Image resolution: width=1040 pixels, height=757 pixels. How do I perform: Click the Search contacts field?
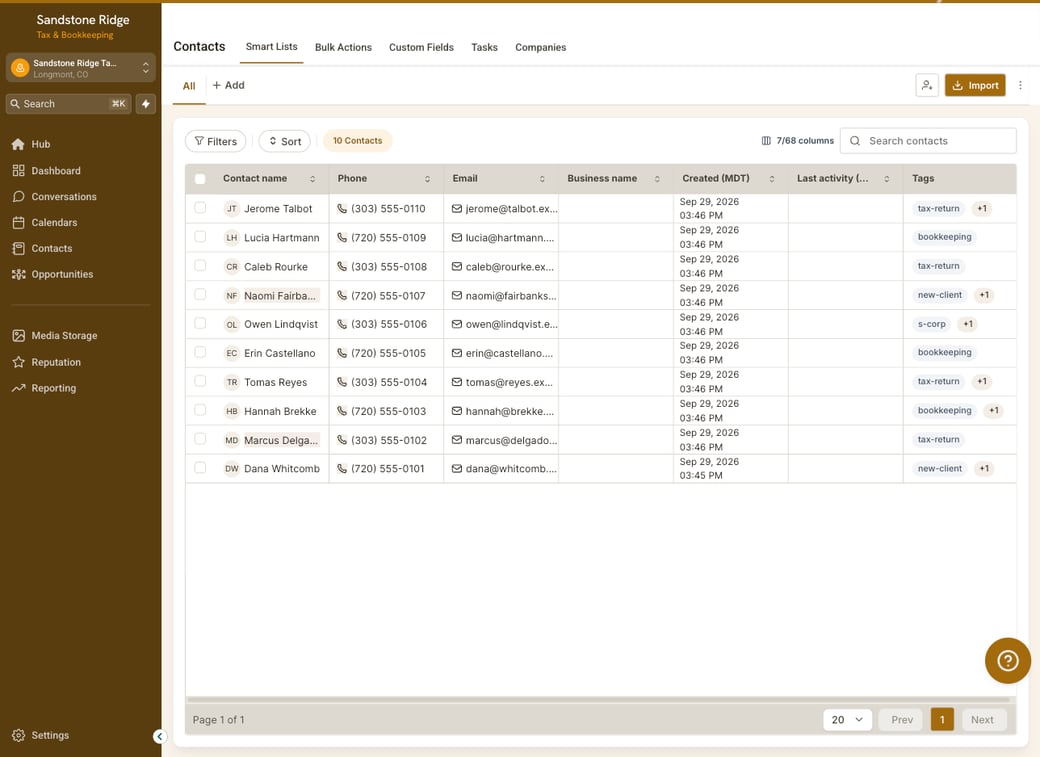pyautogui.click(x=928, y=141)
